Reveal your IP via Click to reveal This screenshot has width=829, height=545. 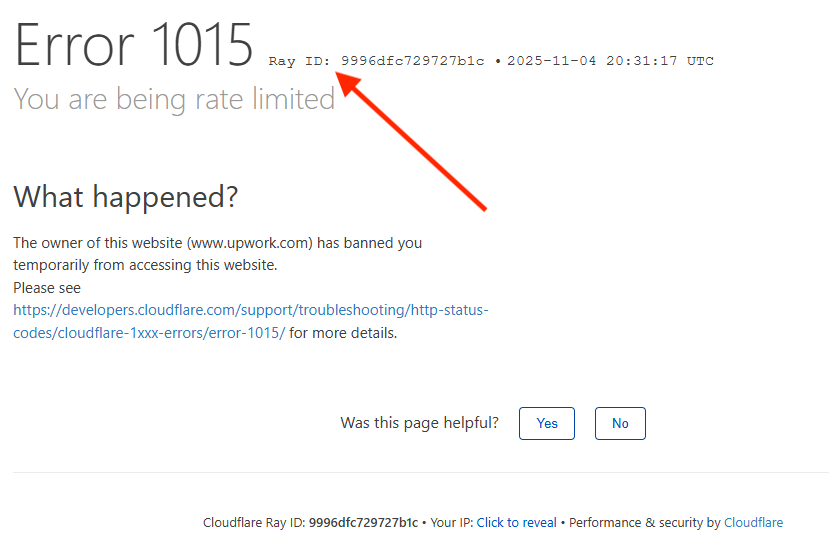[516, 522]
